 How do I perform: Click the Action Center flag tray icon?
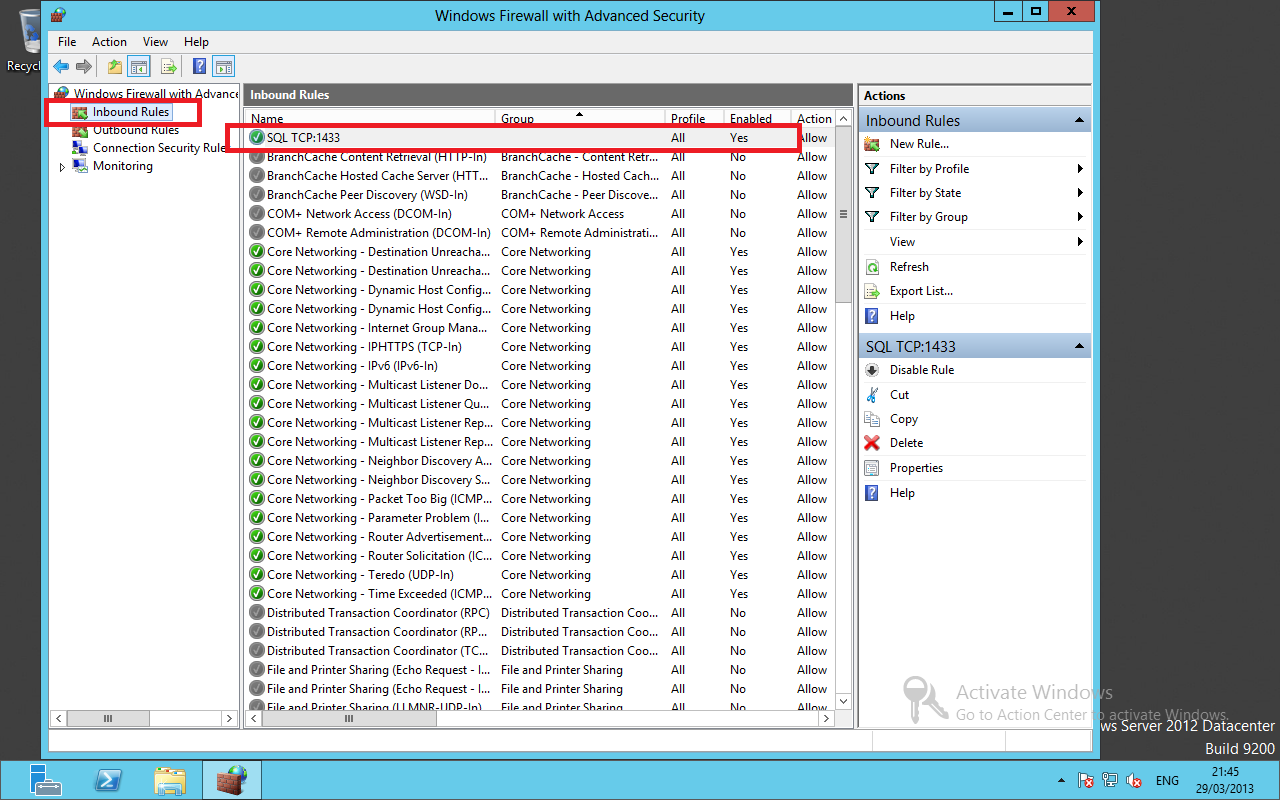pos(1086,780)
